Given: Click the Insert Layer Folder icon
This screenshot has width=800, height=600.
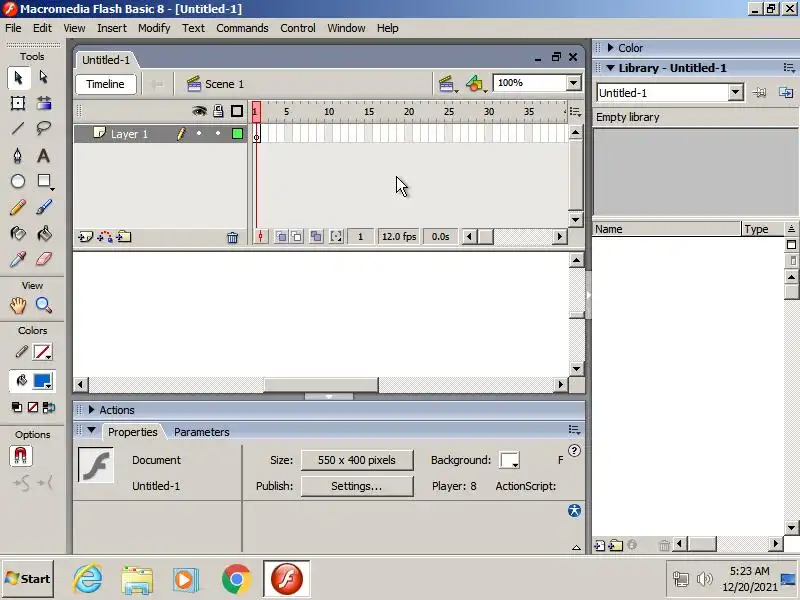Looking at the screenshot, I should (124, 237).
